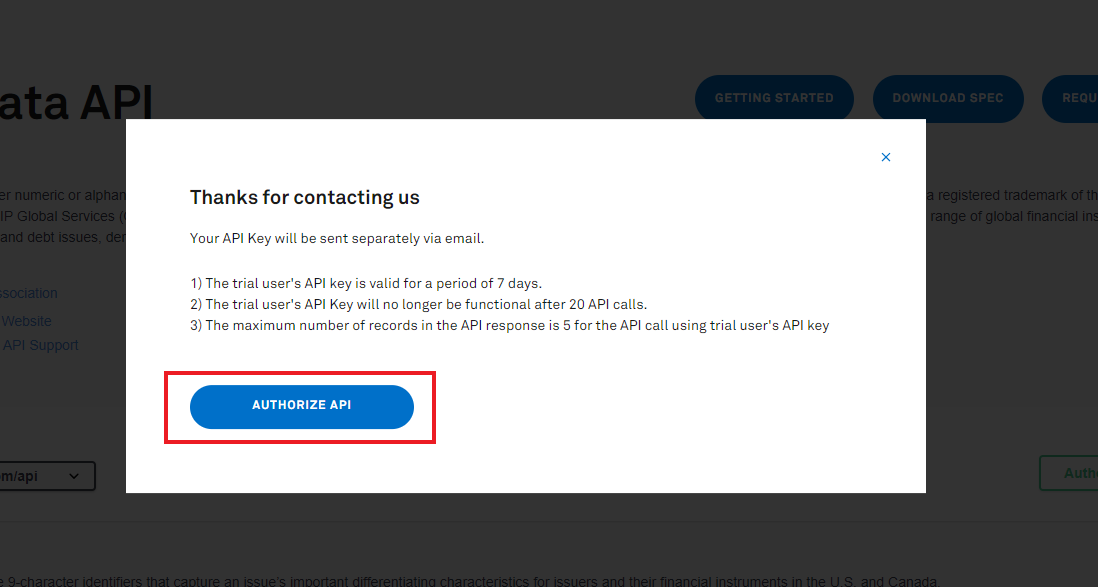This screenshot has height=587, width=1098.
Task: Click the AUTHORIZE API button in the dialog
Action: click(x=301, y=406)
